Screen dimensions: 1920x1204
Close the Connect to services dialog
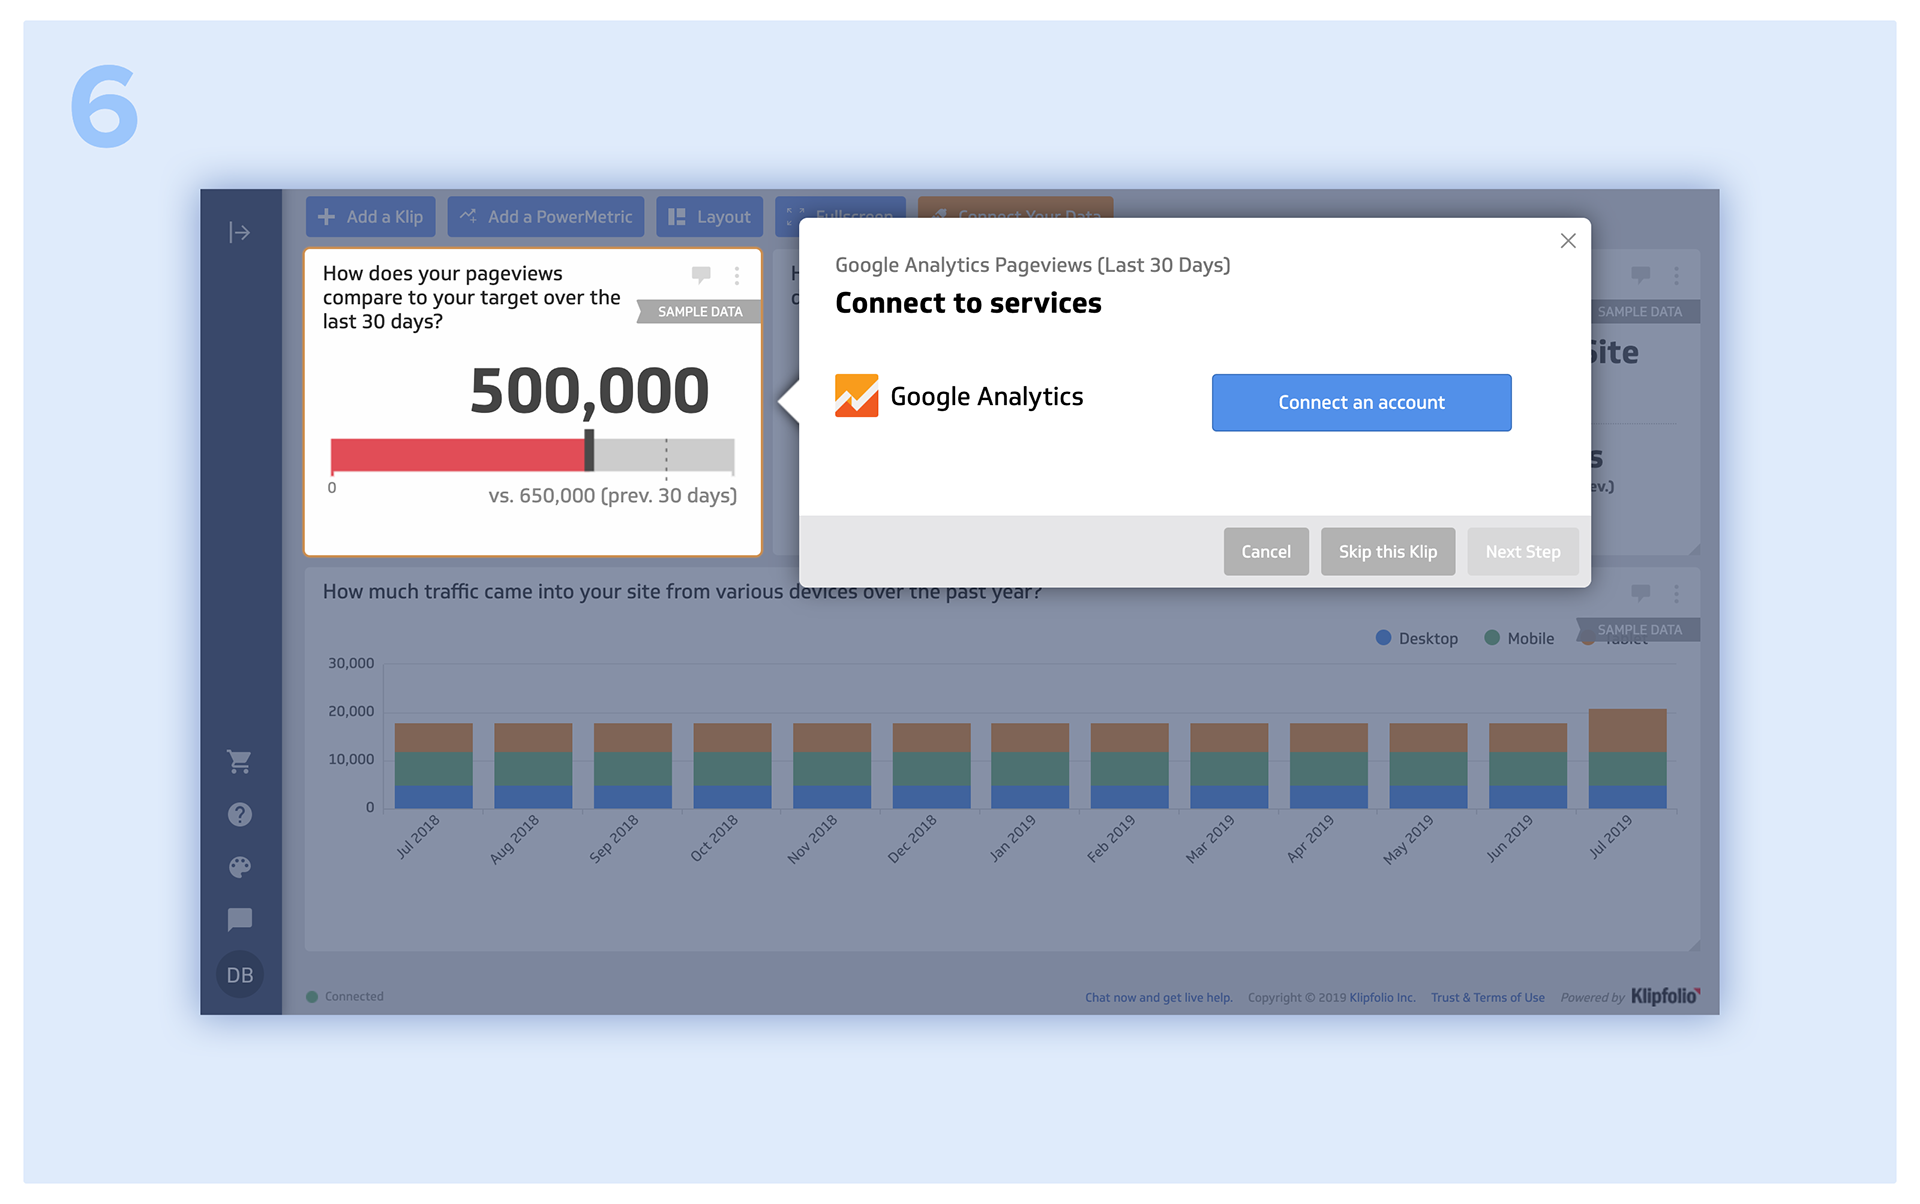click(x=1568, y=241)
